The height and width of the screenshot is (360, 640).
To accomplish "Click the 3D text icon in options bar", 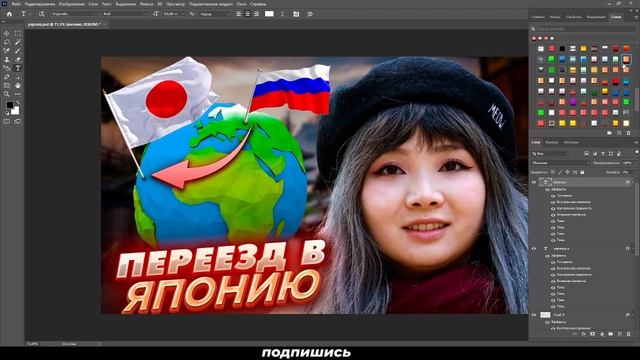I will [x=310, y=14].
